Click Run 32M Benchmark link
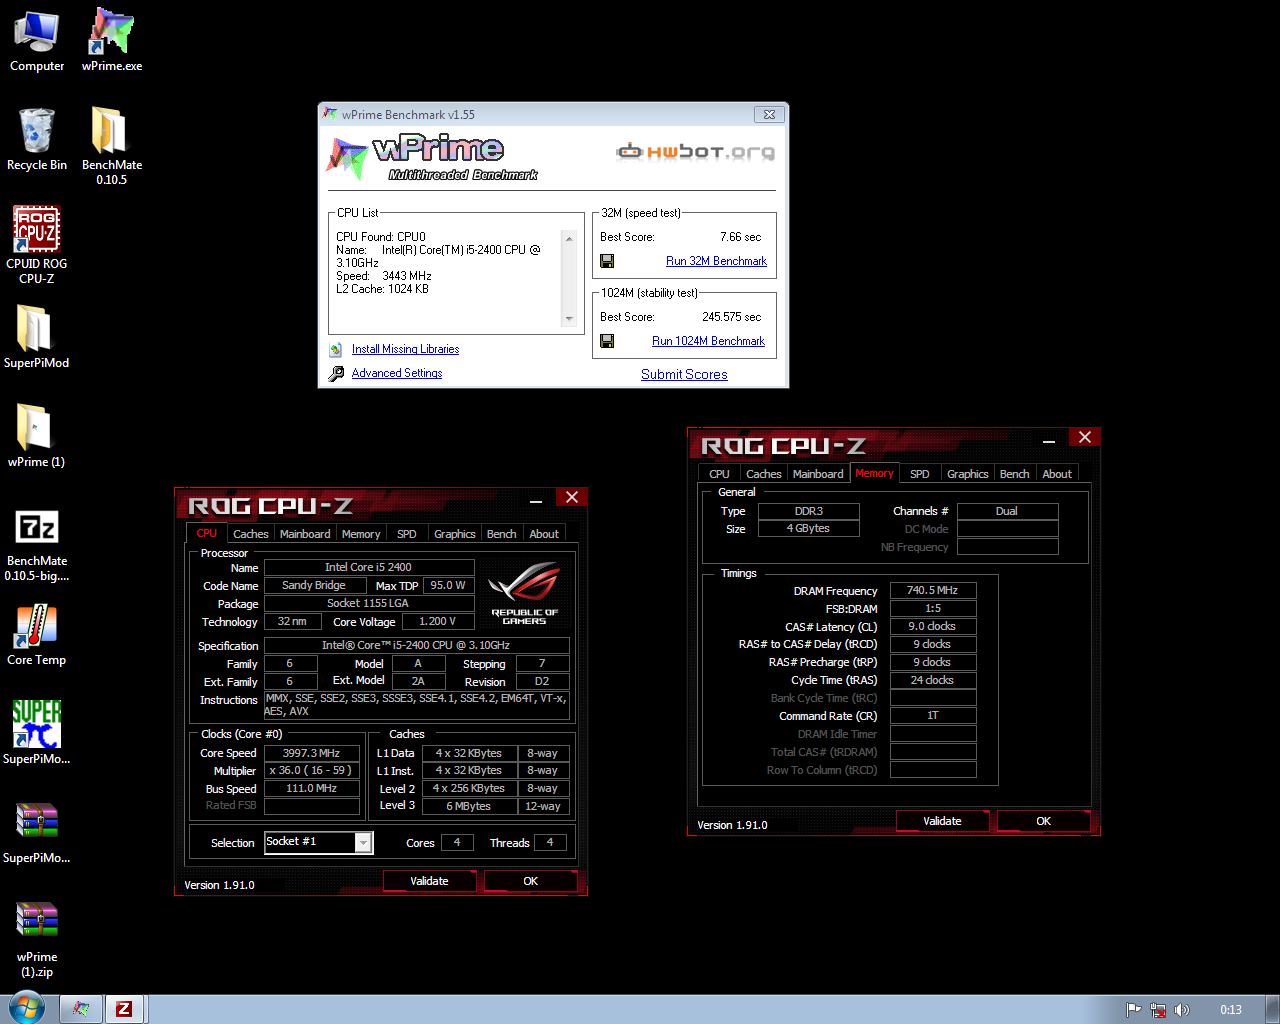1280x1024 pixels. point(716,261)
